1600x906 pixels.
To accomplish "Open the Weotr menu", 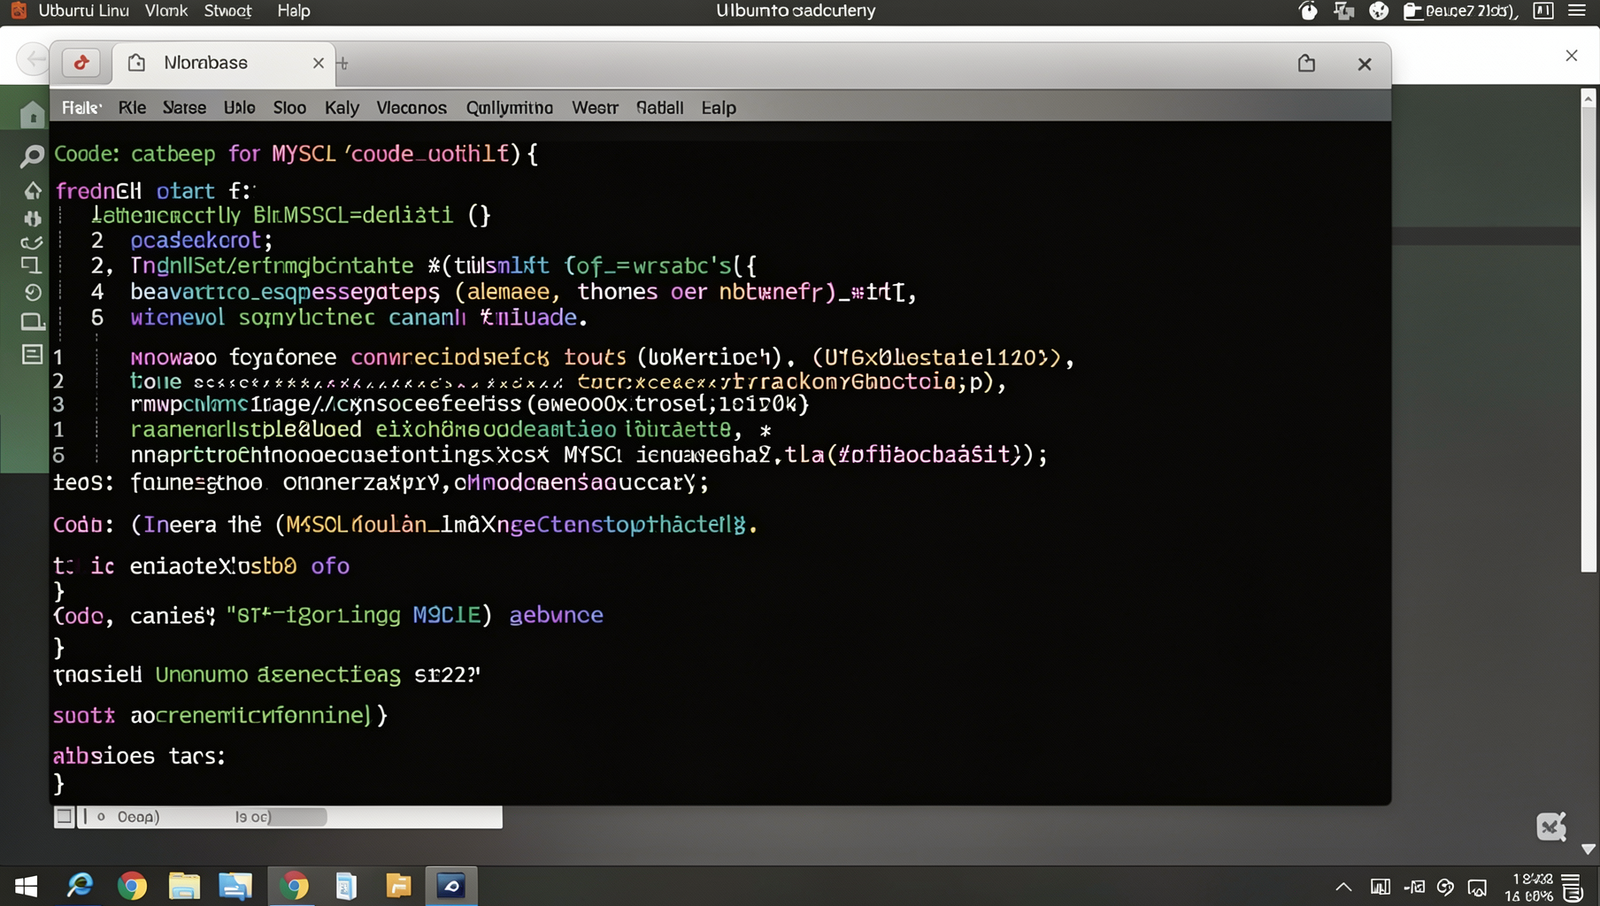I will point(595,108).
